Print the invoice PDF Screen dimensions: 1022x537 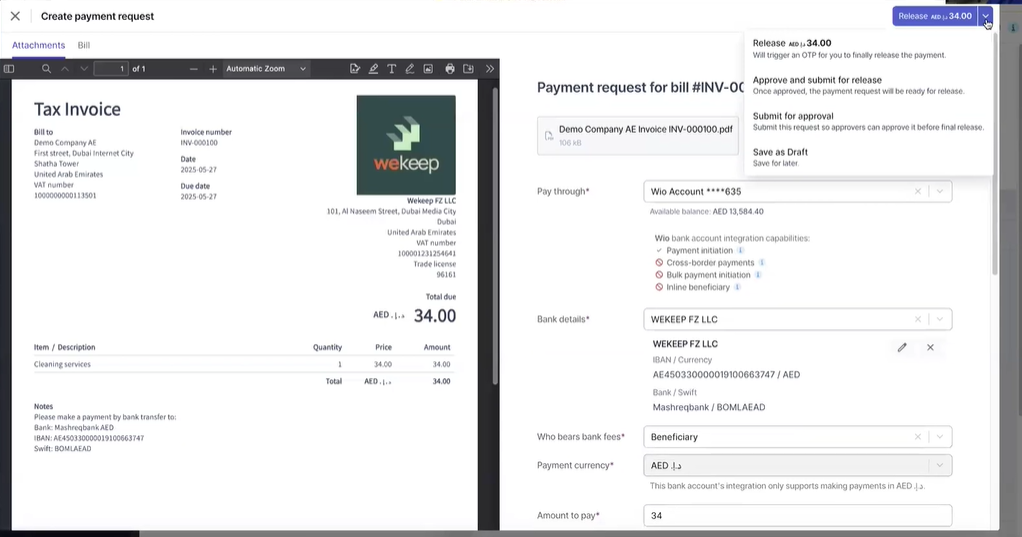[450, 69]
